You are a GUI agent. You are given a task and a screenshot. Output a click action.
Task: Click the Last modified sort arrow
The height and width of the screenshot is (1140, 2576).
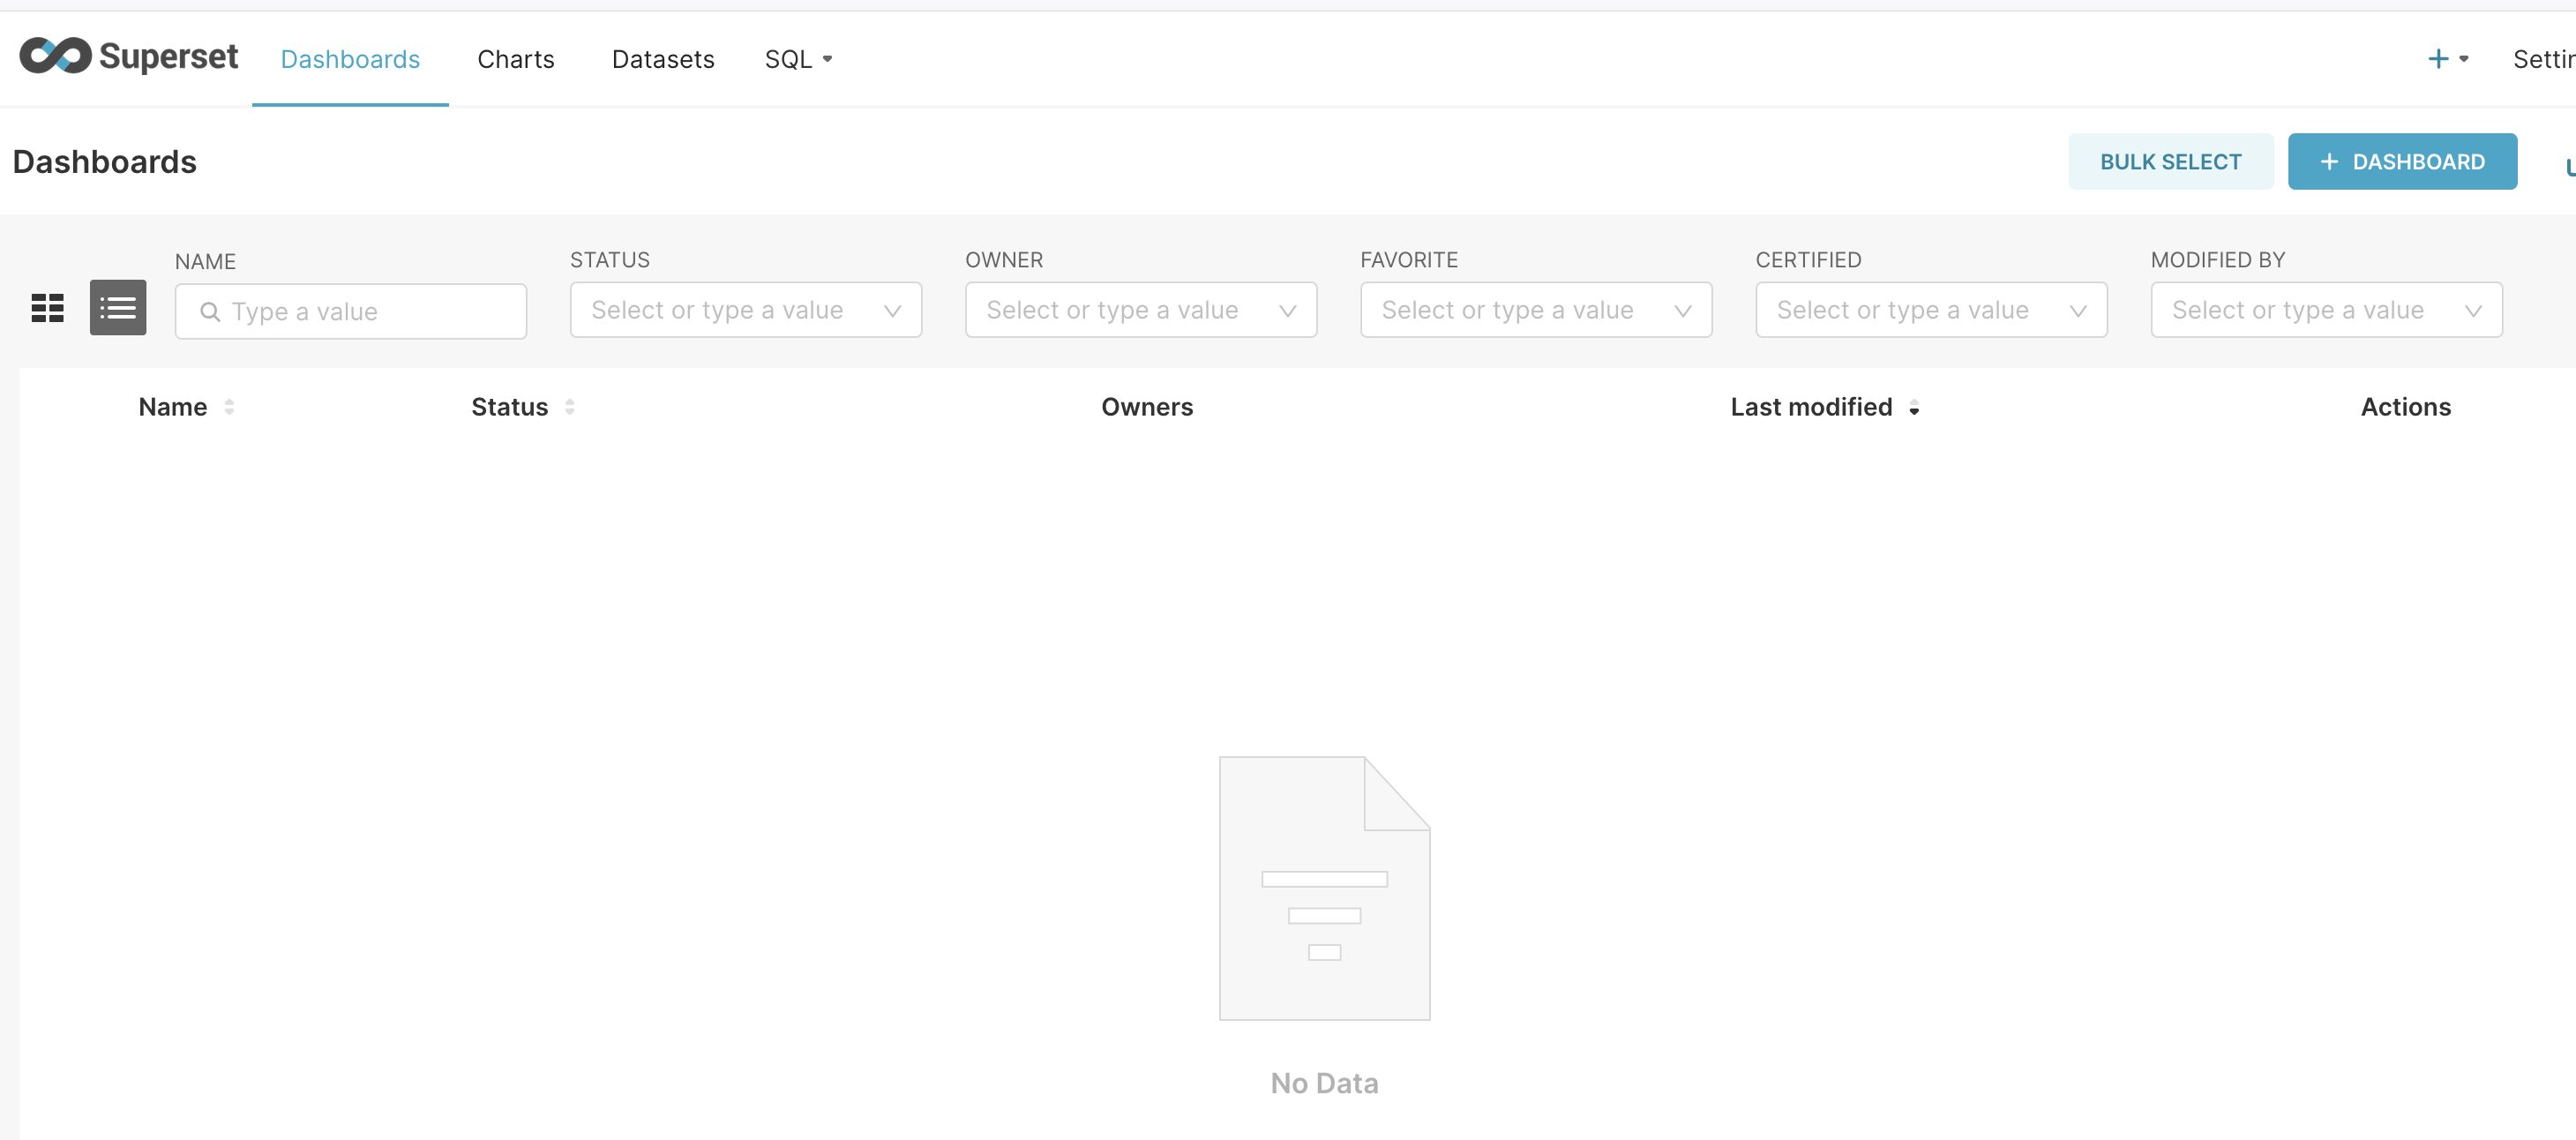(1913, 408)
